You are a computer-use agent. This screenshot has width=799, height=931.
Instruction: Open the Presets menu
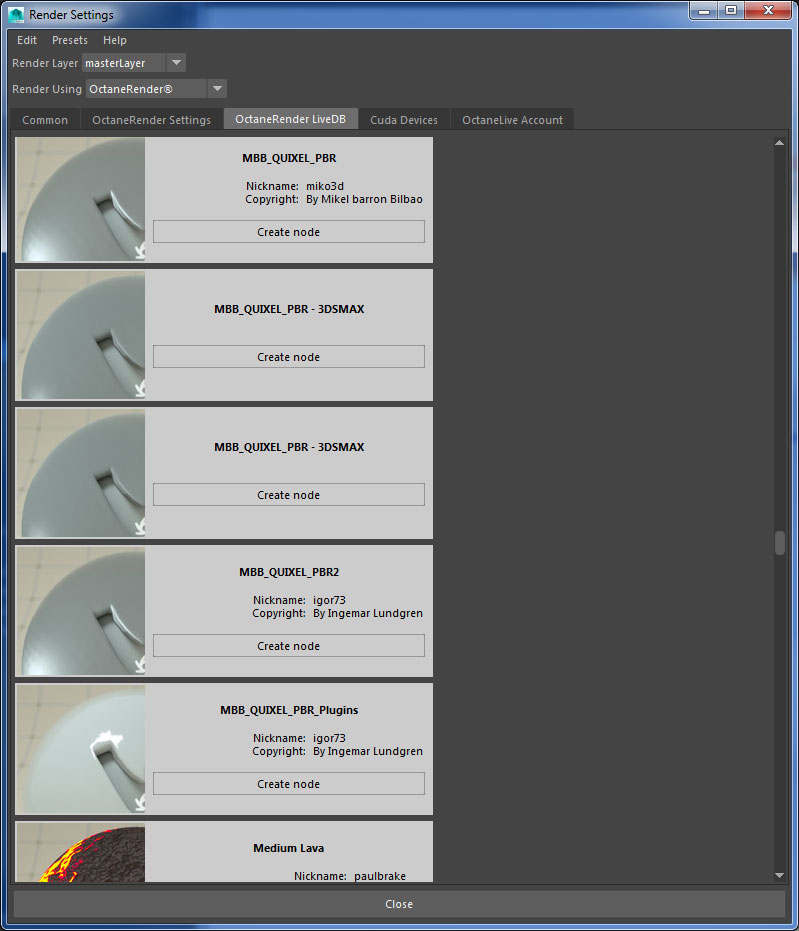point(69,40)
